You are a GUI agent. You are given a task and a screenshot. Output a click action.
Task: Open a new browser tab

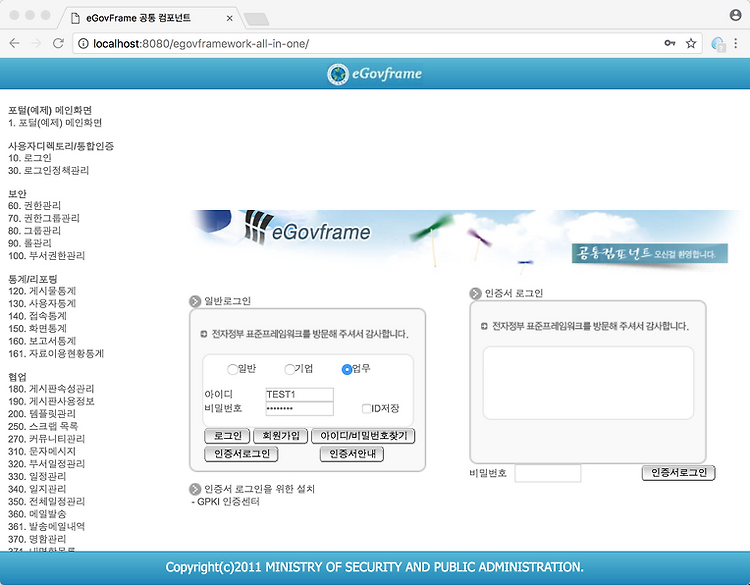click(x=256, y=19)
